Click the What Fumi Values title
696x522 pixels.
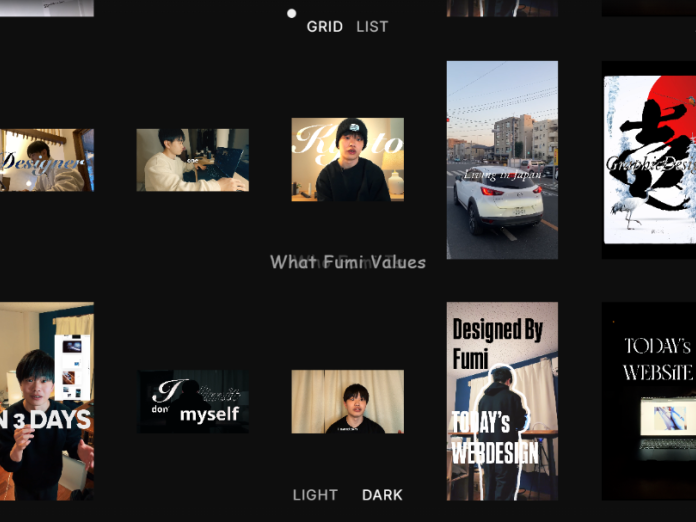click(x=347, y=262)
